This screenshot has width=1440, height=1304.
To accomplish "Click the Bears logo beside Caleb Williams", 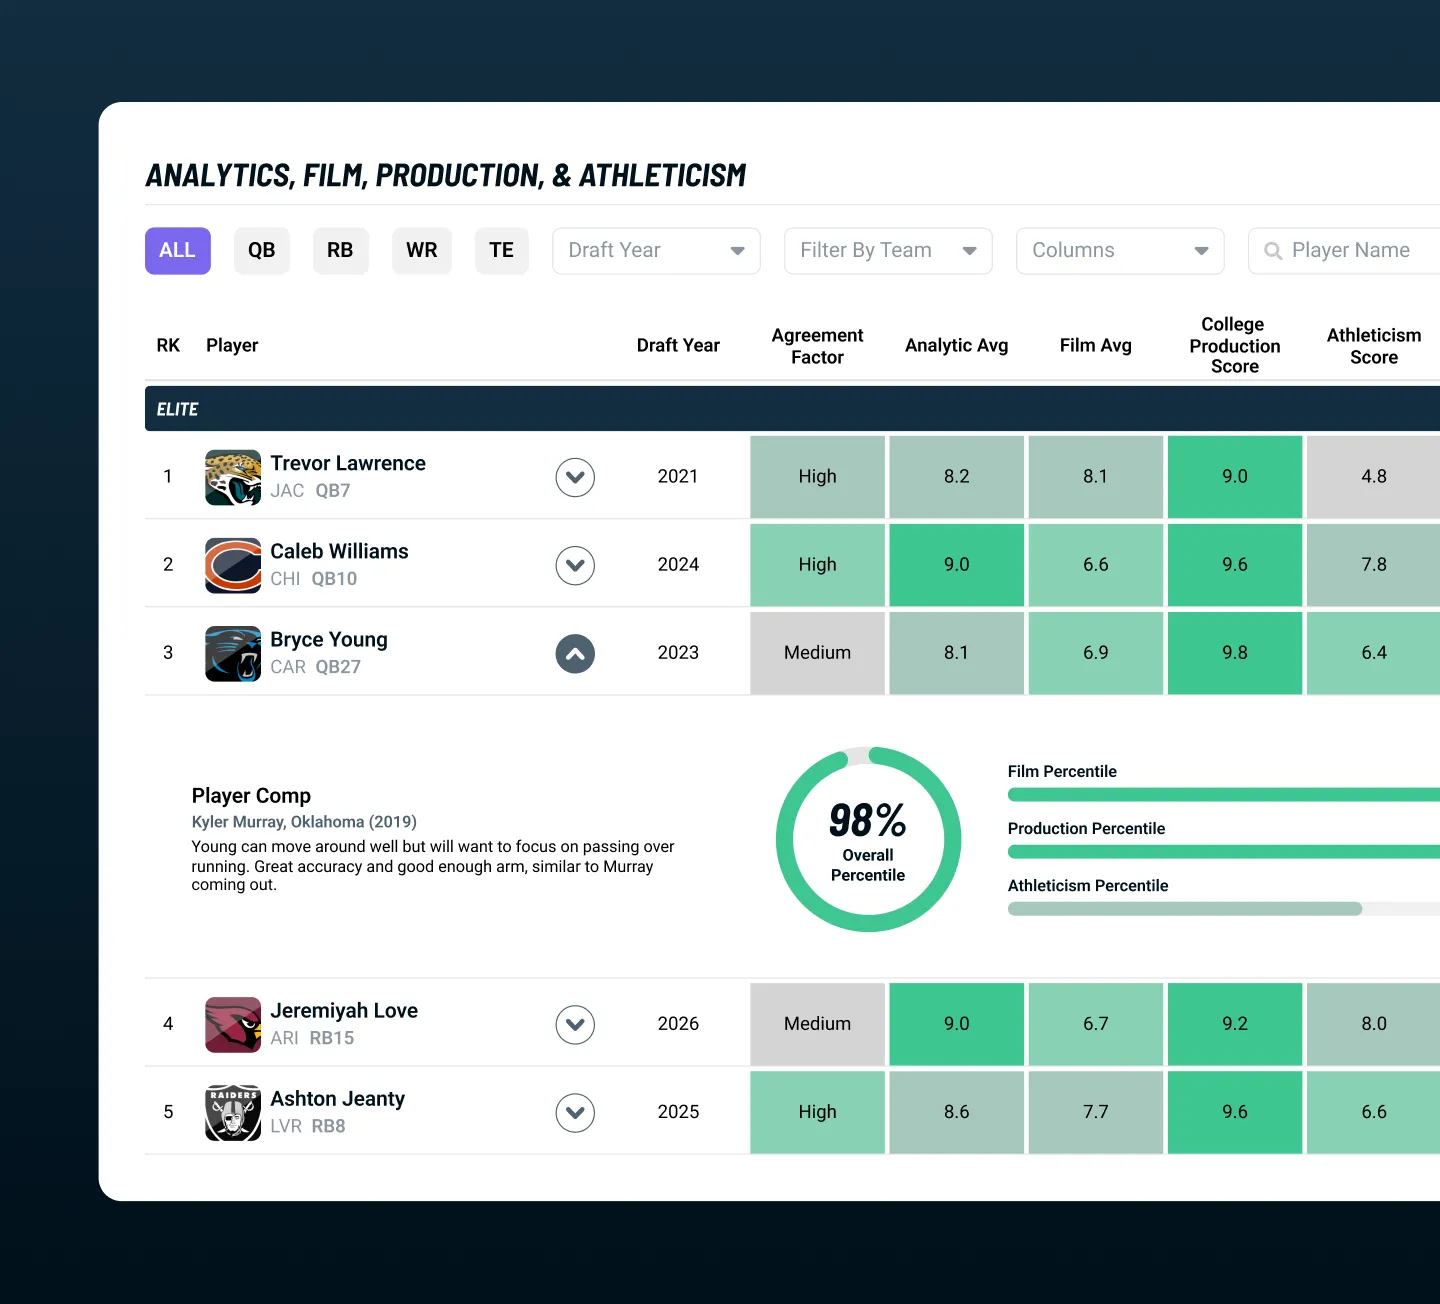I will click(x=233, y=565).
